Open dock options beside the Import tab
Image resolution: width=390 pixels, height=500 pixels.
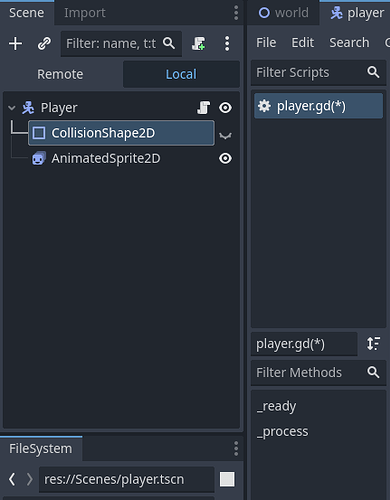tap(236, 13)
